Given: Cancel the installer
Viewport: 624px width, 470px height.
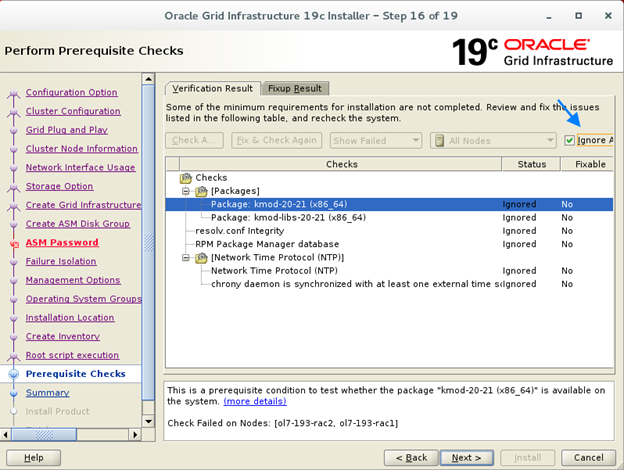Looking at the screenshot, I should 588,458.
